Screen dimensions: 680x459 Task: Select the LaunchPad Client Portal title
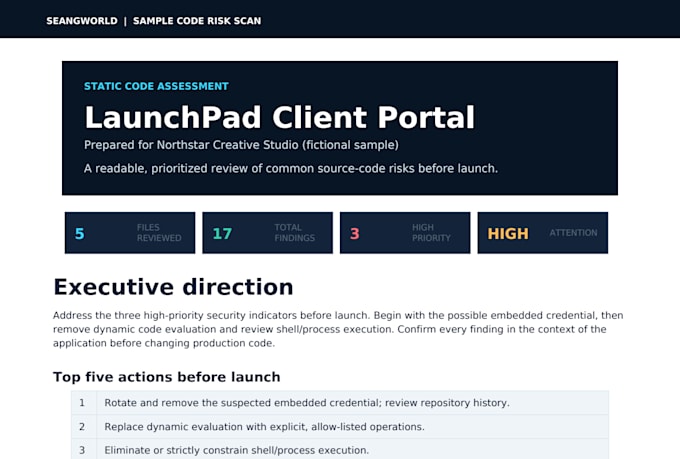[x=279, y=117]
